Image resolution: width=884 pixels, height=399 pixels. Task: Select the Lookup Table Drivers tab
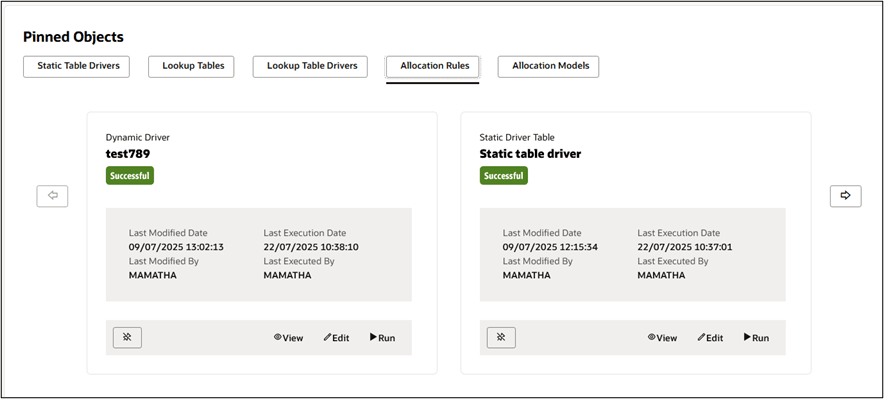tap(310, 66)
